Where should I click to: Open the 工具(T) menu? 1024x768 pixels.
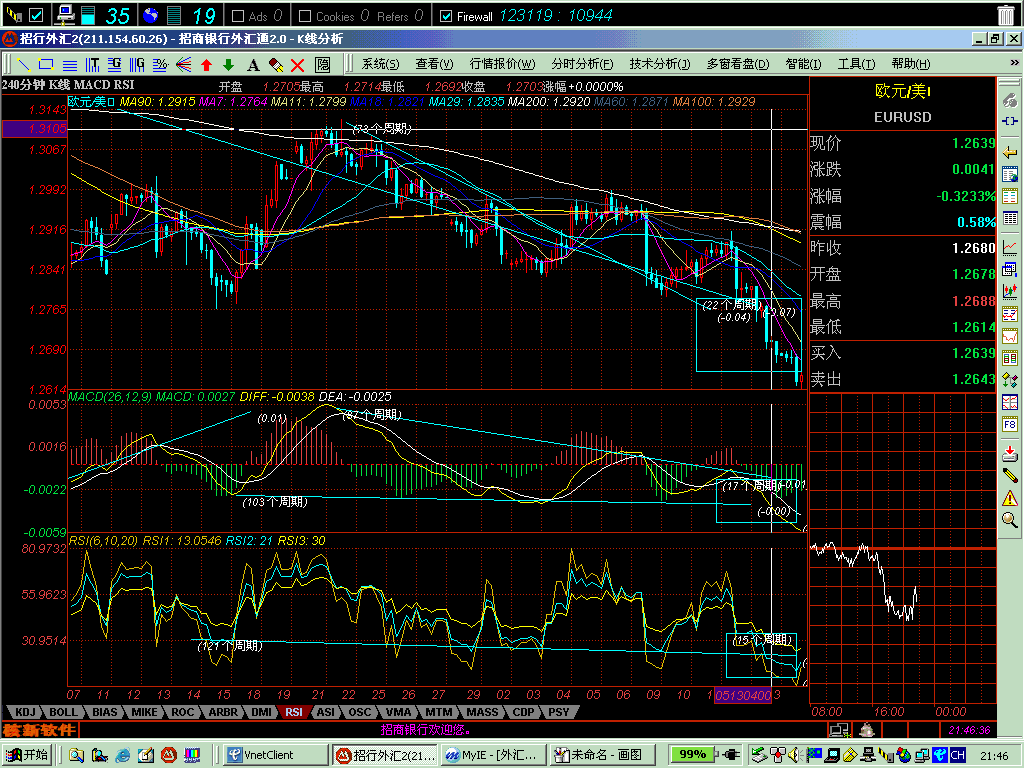click(x=856, y=64)
